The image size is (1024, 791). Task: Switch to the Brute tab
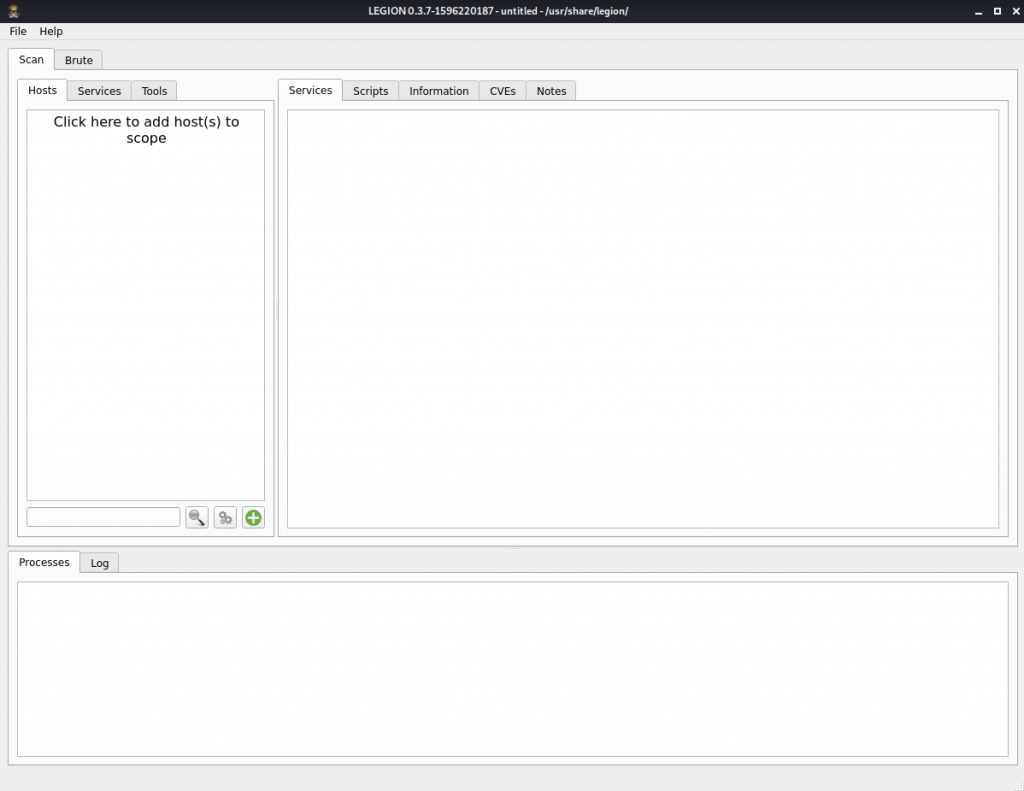tap(78, 60)
